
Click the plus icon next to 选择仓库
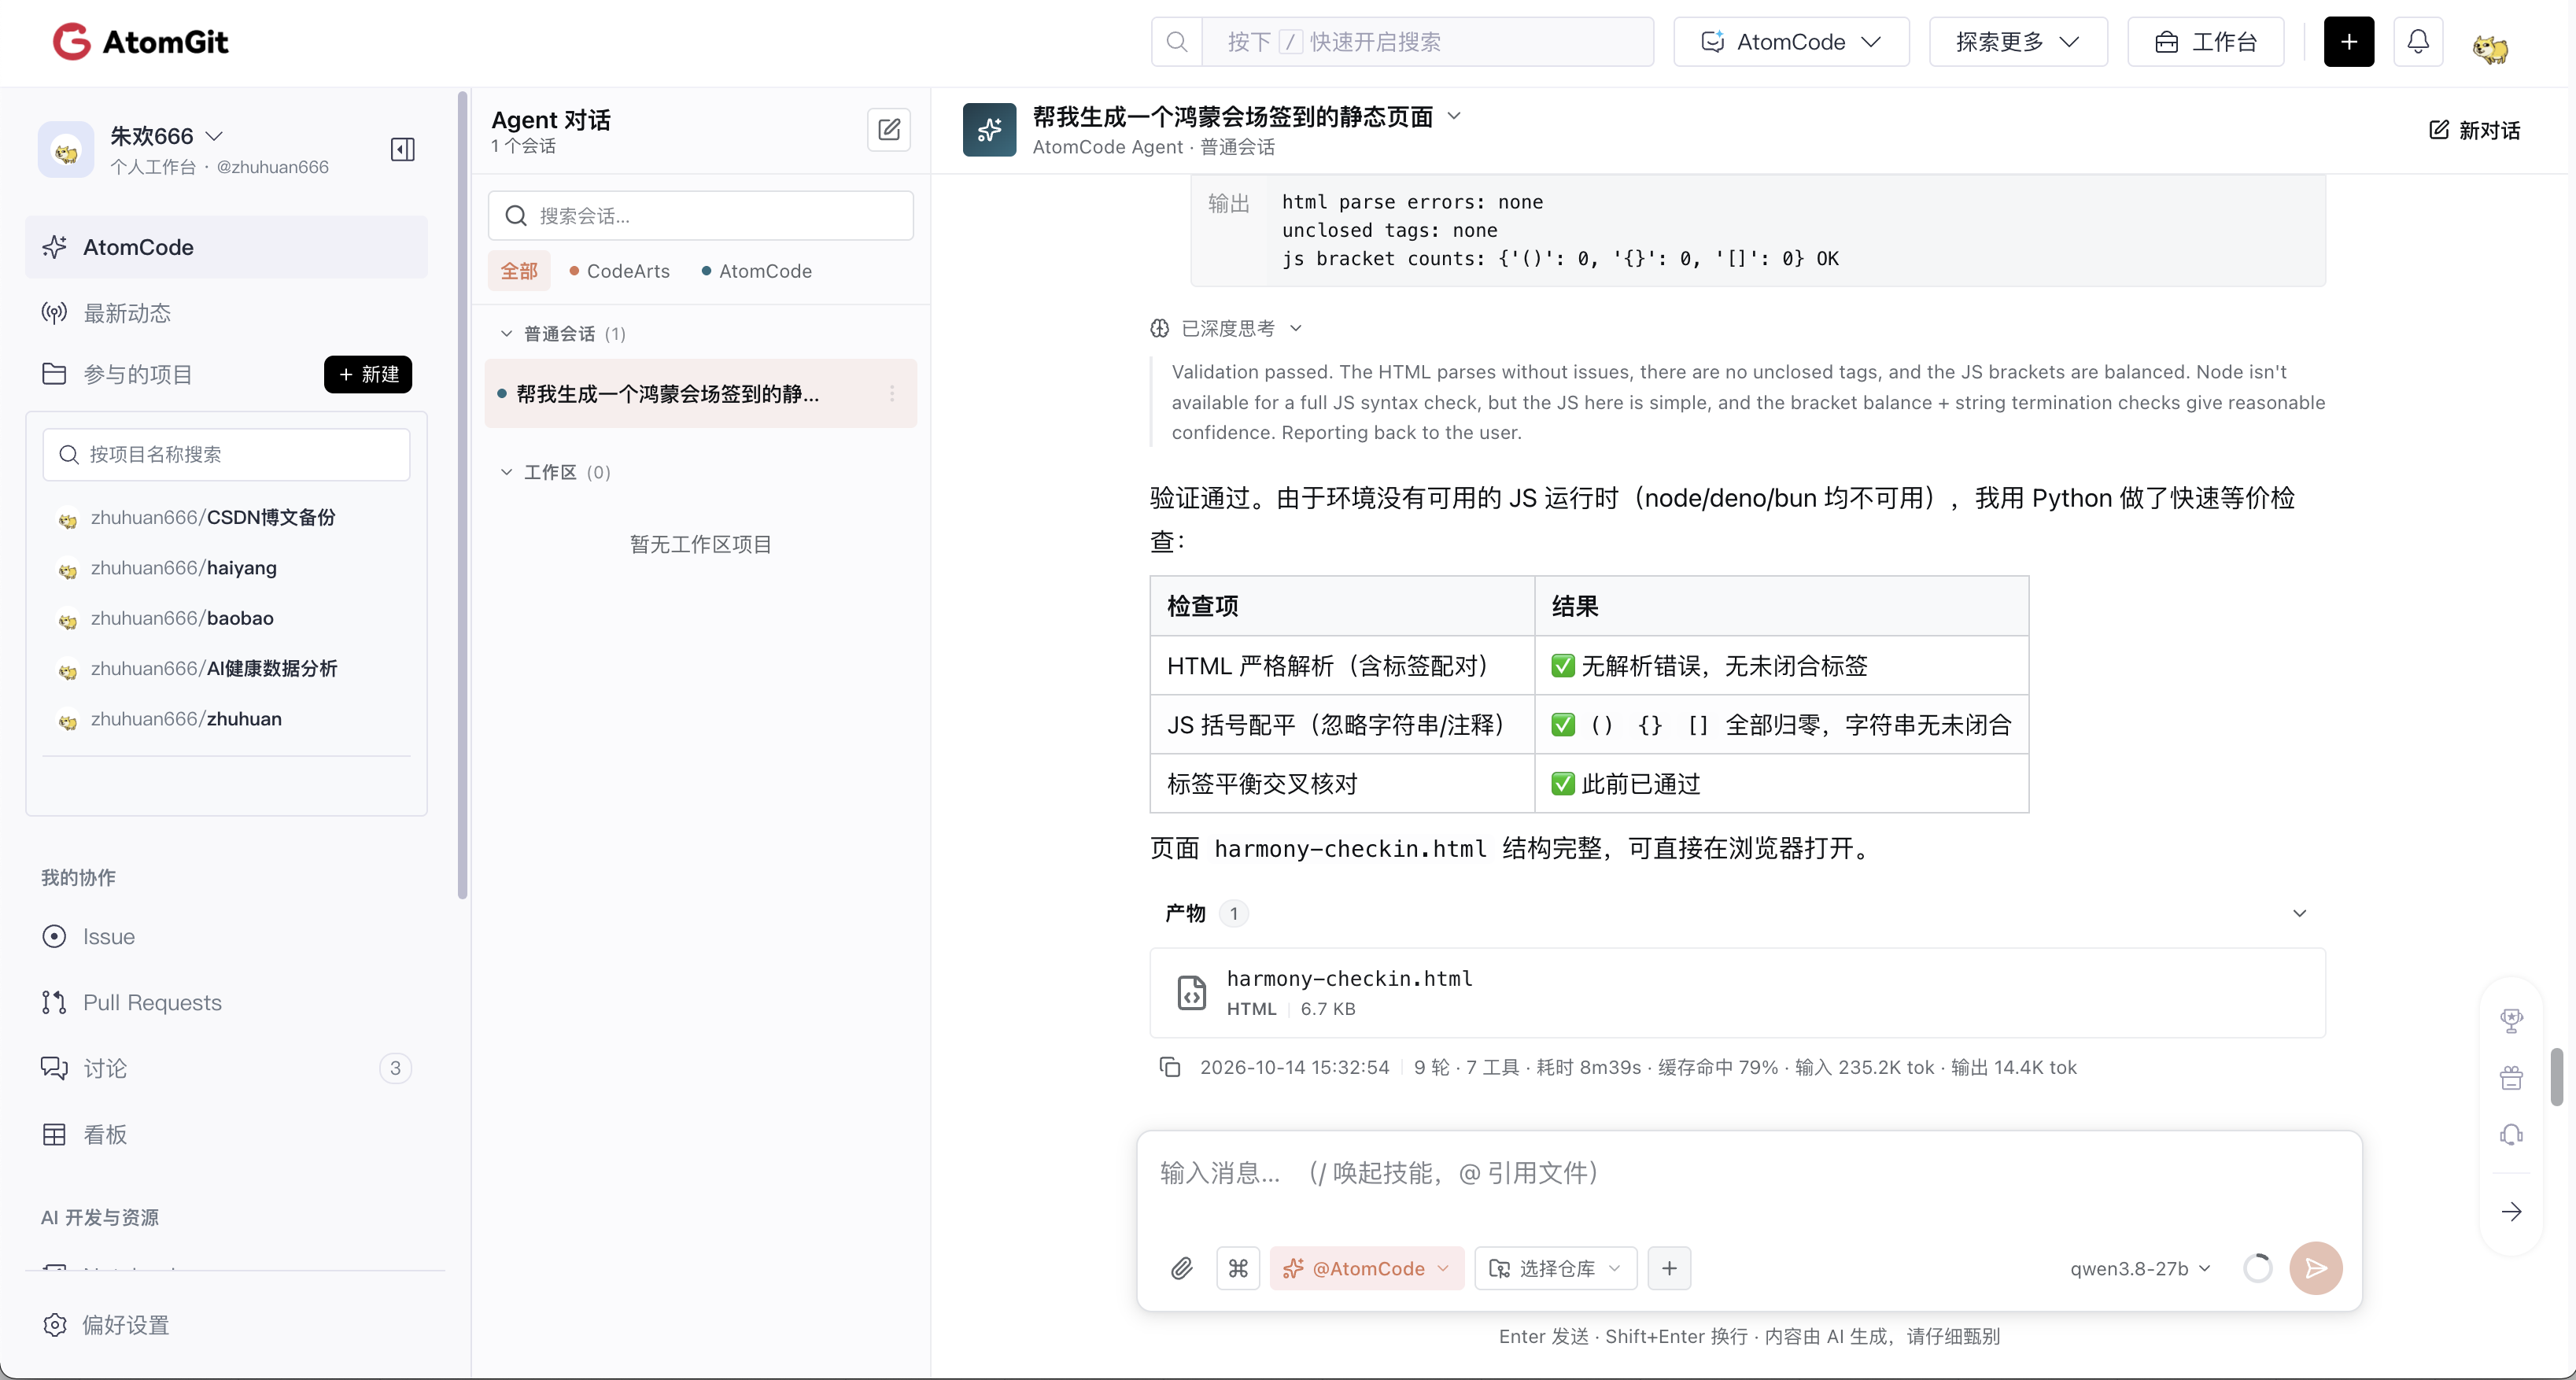click(x=1669, y=1268)
